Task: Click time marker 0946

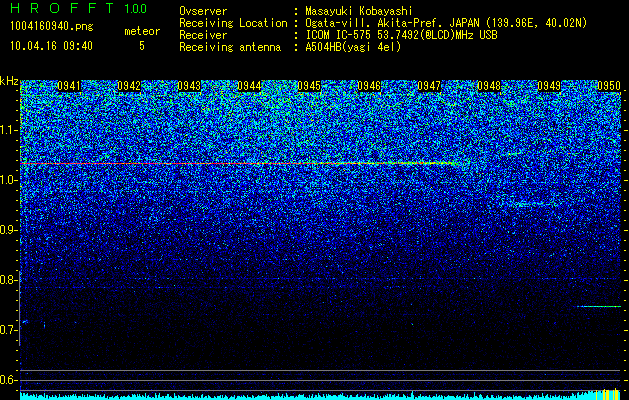Action: point(369,86)
